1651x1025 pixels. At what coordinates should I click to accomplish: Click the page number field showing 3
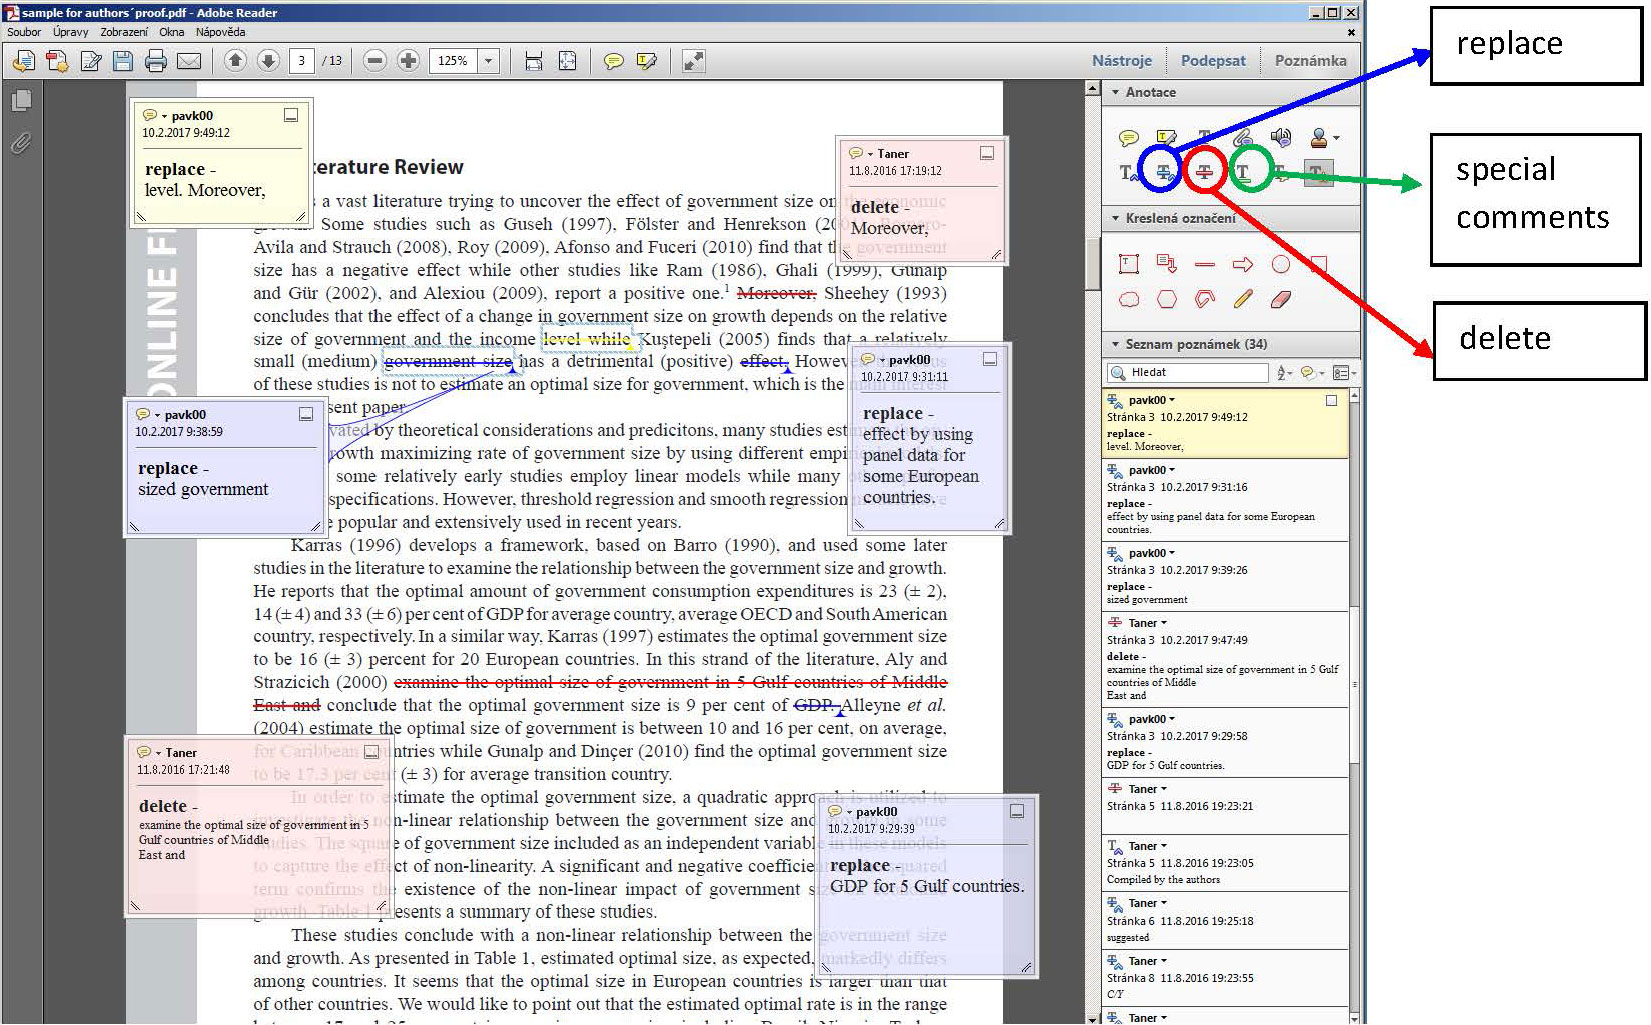tap(302, 61)
